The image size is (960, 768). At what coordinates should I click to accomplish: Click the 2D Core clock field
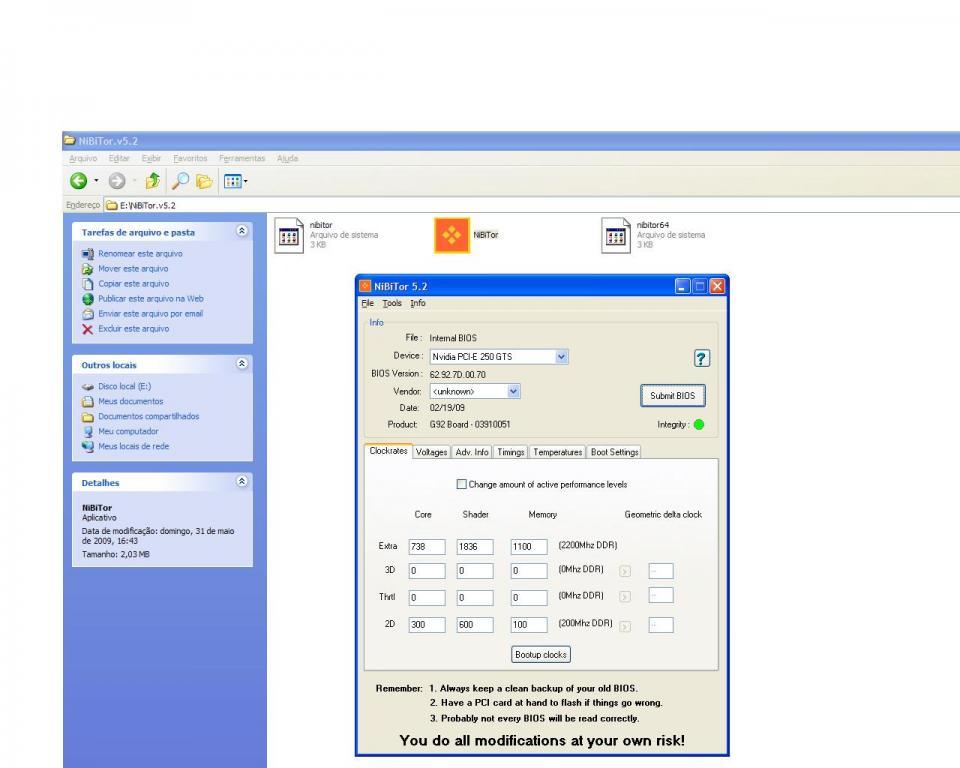(x=427, y=625)
